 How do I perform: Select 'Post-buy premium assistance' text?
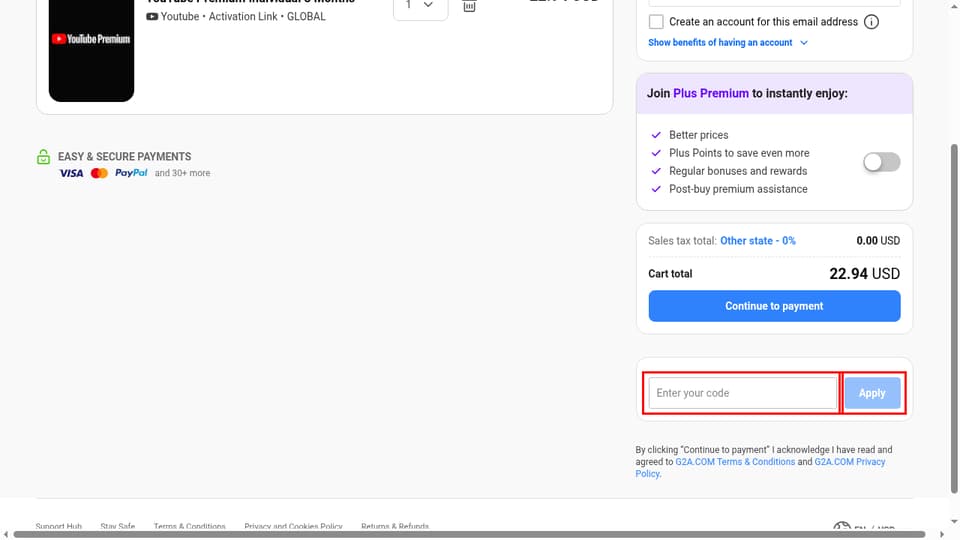[x=738, y=189]
